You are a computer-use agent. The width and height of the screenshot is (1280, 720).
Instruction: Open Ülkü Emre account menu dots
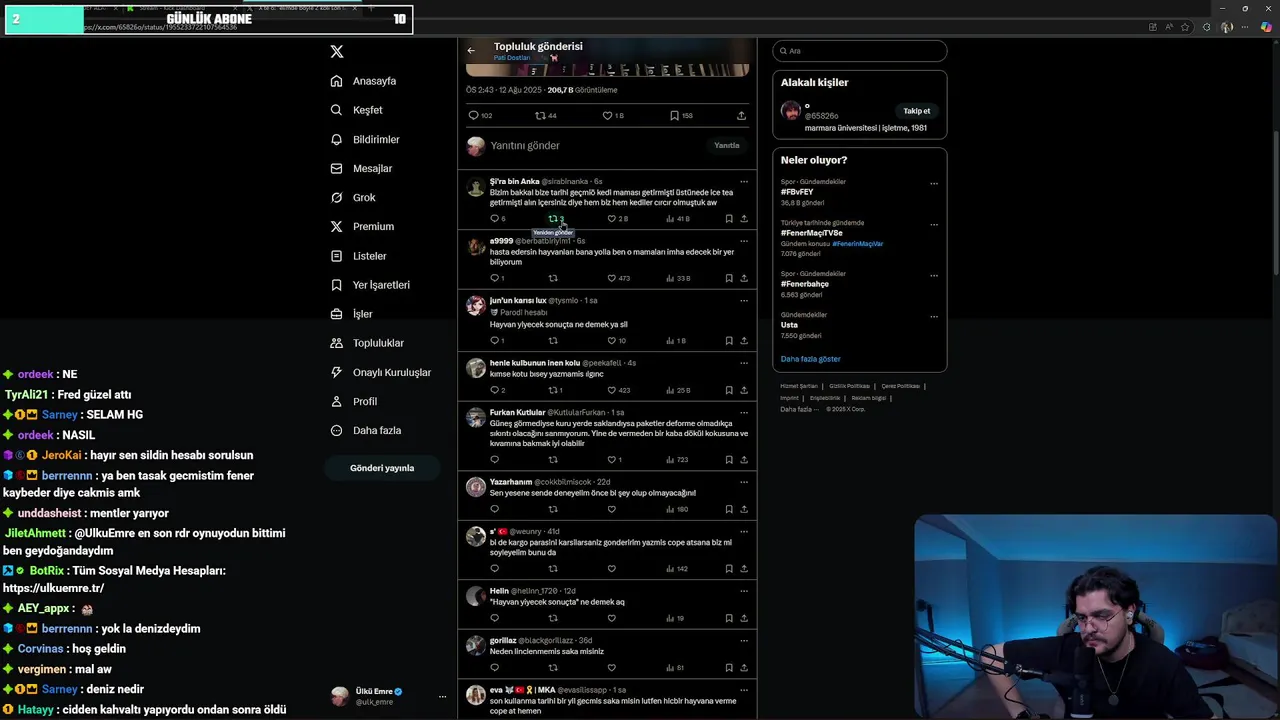[x=442, y=696]
